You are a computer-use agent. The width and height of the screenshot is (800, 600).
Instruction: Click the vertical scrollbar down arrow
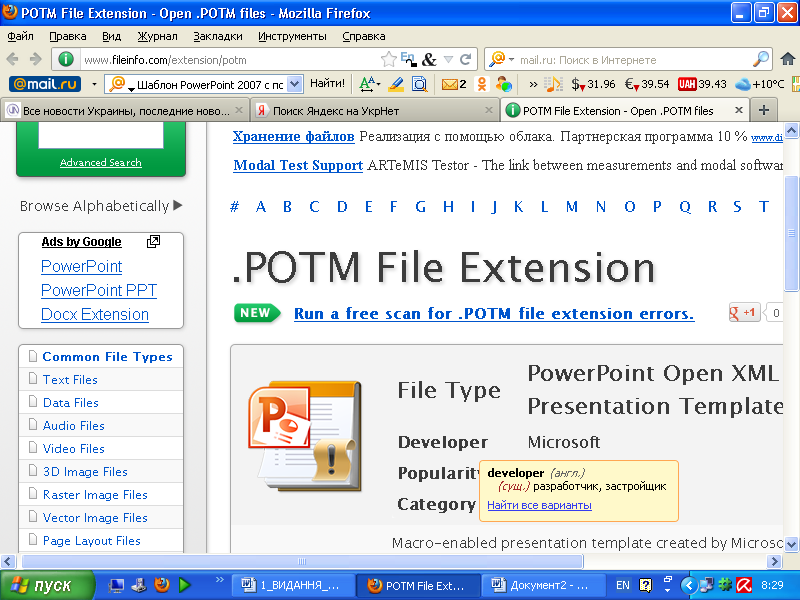click(x=791, y=544)
